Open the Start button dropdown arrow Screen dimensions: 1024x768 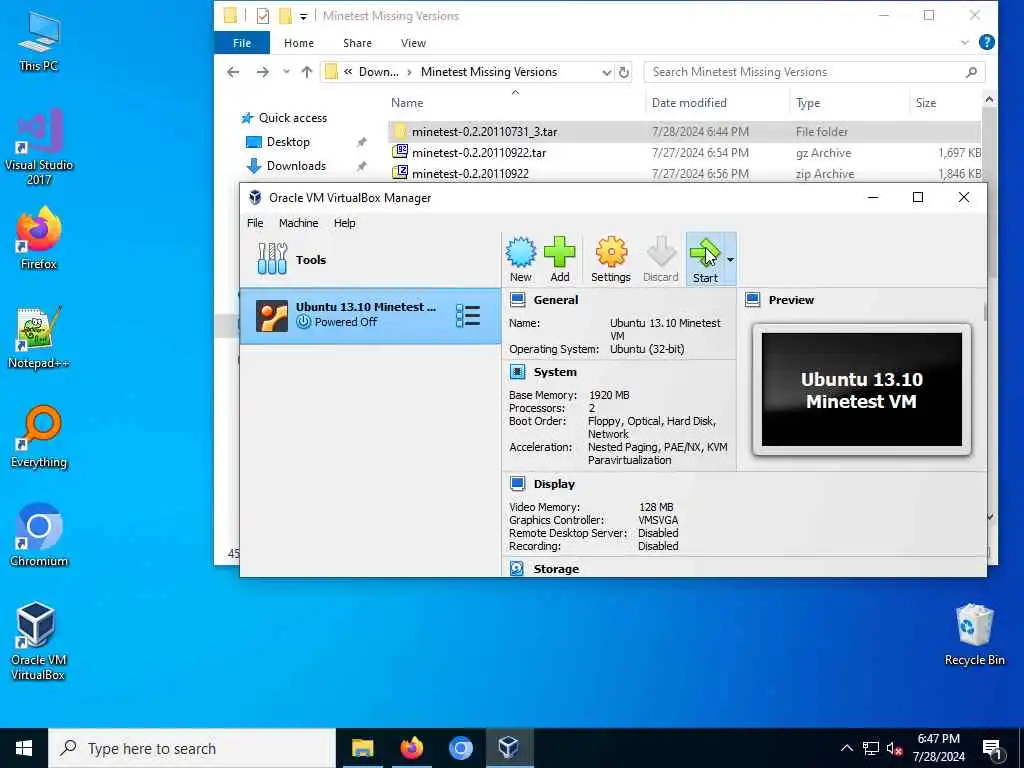730,259
